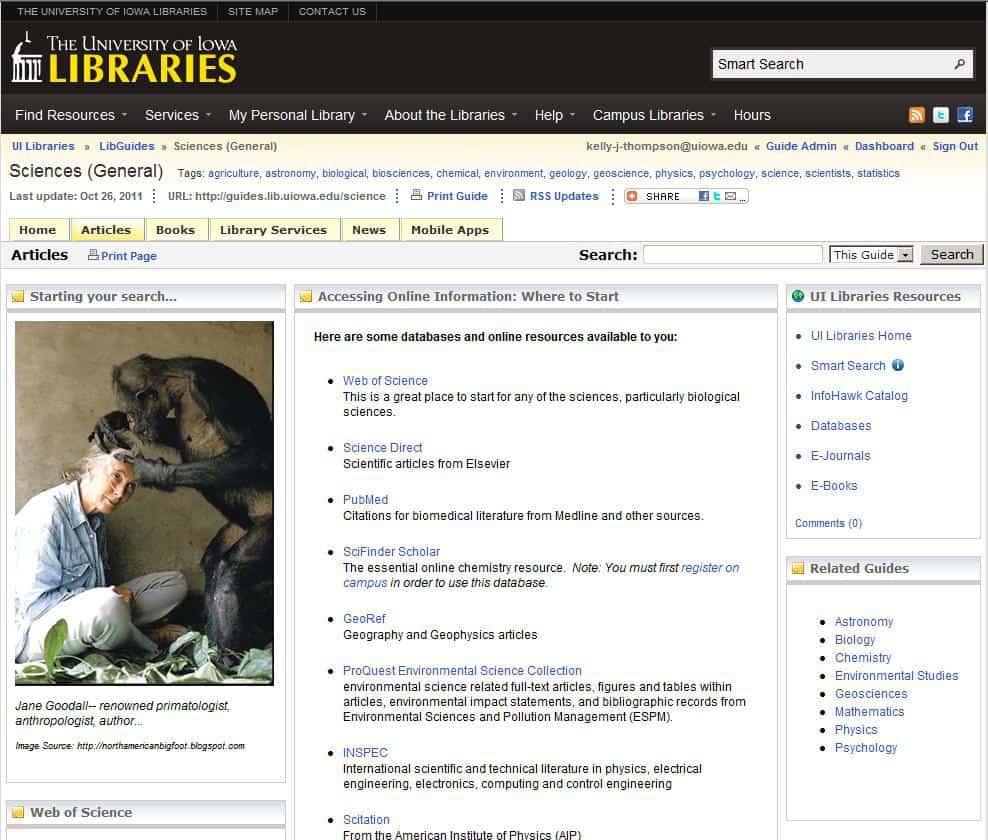Open the Facebook icon in the top toolbar

coord(964,115)
